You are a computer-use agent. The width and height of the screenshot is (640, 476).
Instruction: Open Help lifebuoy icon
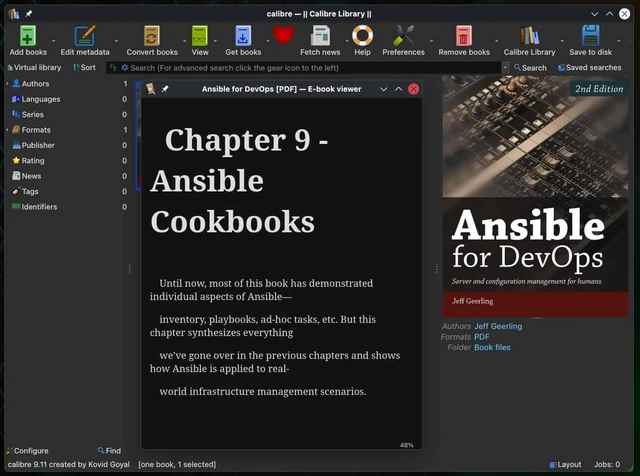pyautogui.click(x=362, y=36)
